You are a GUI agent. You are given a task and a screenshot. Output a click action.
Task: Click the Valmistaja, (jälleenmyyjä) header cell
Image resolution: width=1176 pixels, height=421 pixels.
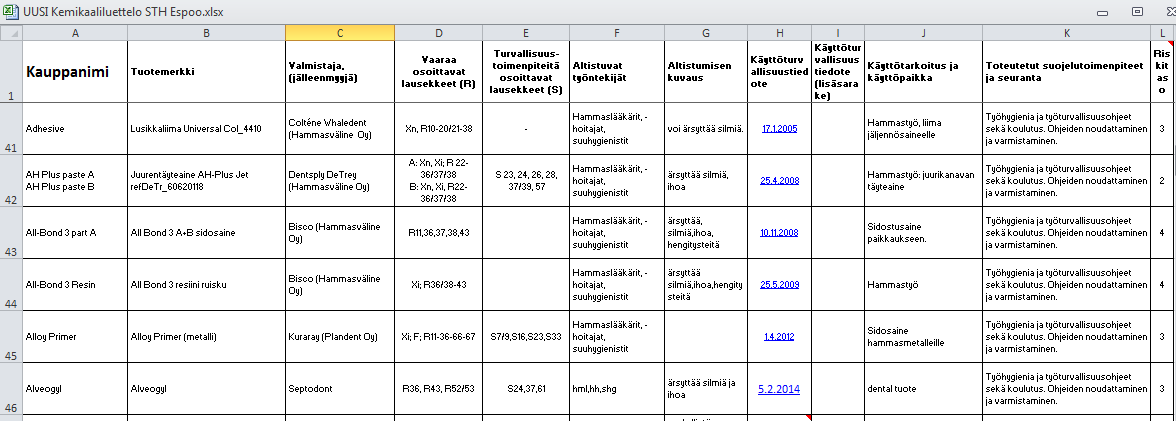click(x=340, y=71)
